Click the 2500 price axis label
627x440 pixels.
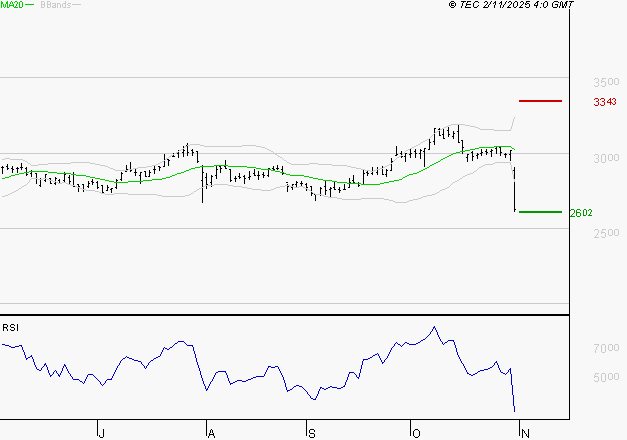(606, 233)
